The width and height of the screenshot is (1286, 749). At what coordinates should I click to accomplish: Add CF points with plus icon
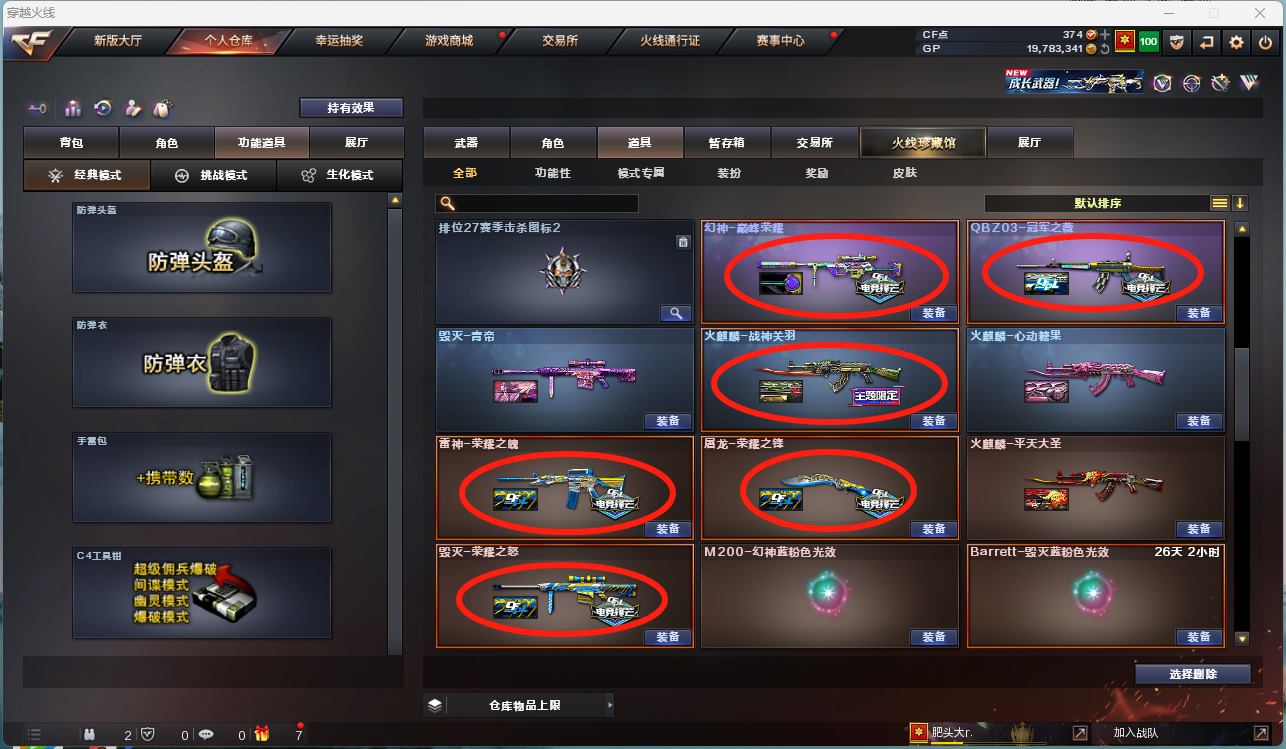pyautogui.click(x=1105, y=35)
